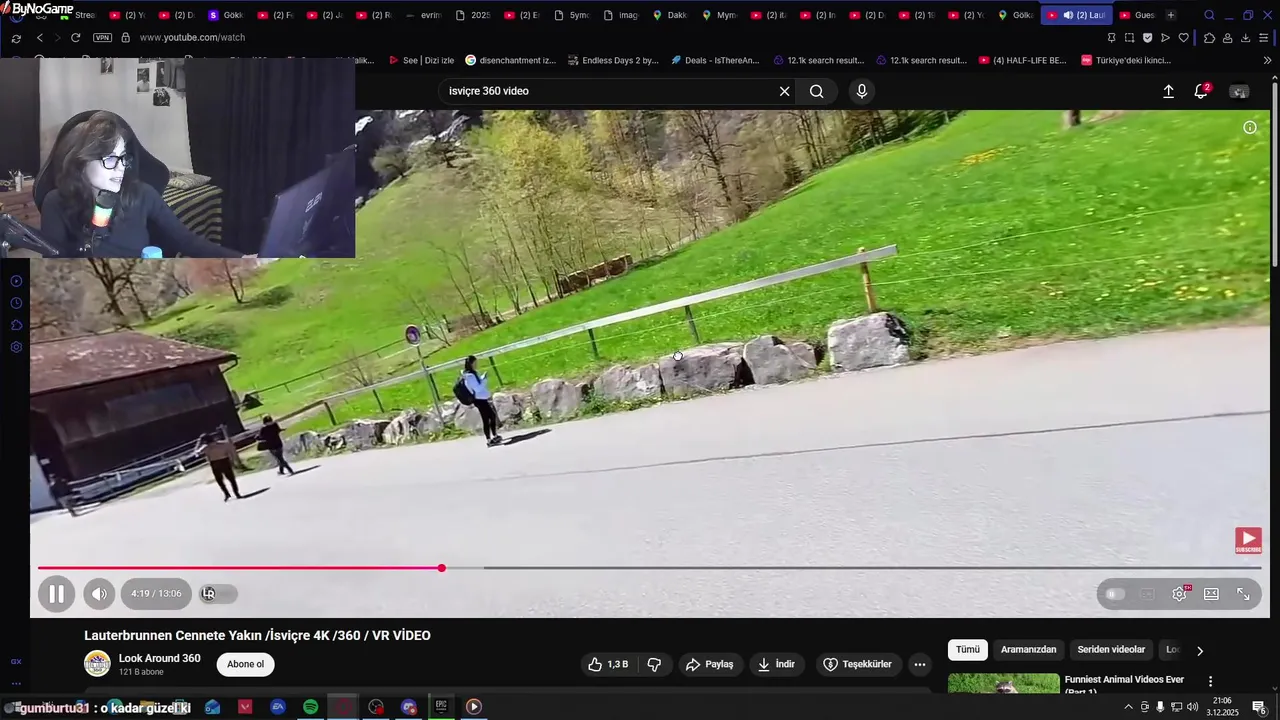
Task: Open Spotify from the Windows taskbar
Action: click(311, 707)
